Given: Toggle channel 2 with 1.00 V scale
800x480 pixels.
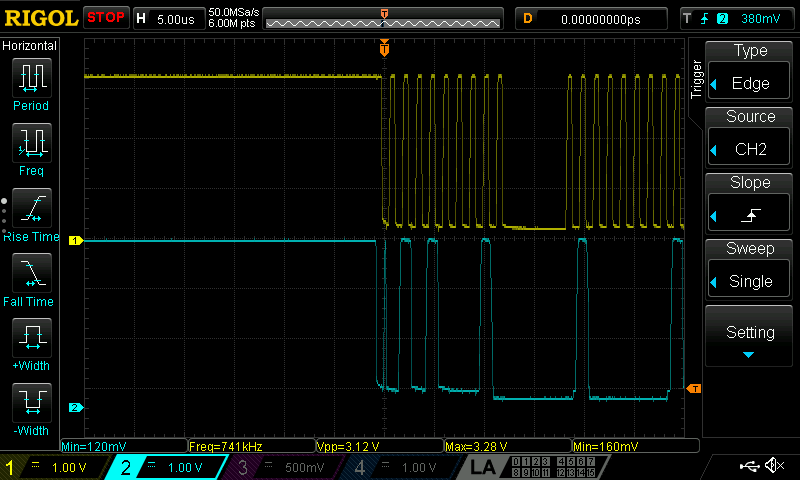Looking at the screenshot, I should (166, 467).
